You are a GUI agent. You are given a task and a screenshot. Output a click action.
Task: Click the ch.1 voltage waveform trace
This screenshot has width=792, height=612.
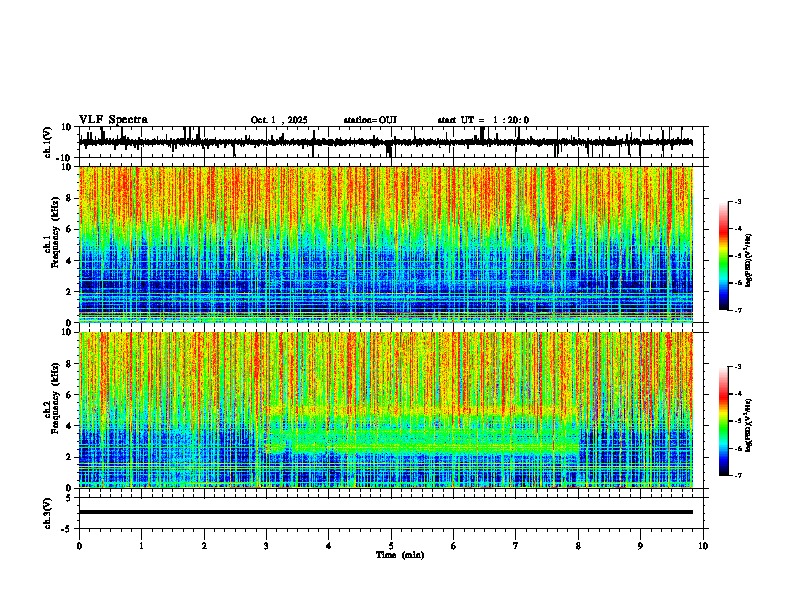(x=386, y=142)
